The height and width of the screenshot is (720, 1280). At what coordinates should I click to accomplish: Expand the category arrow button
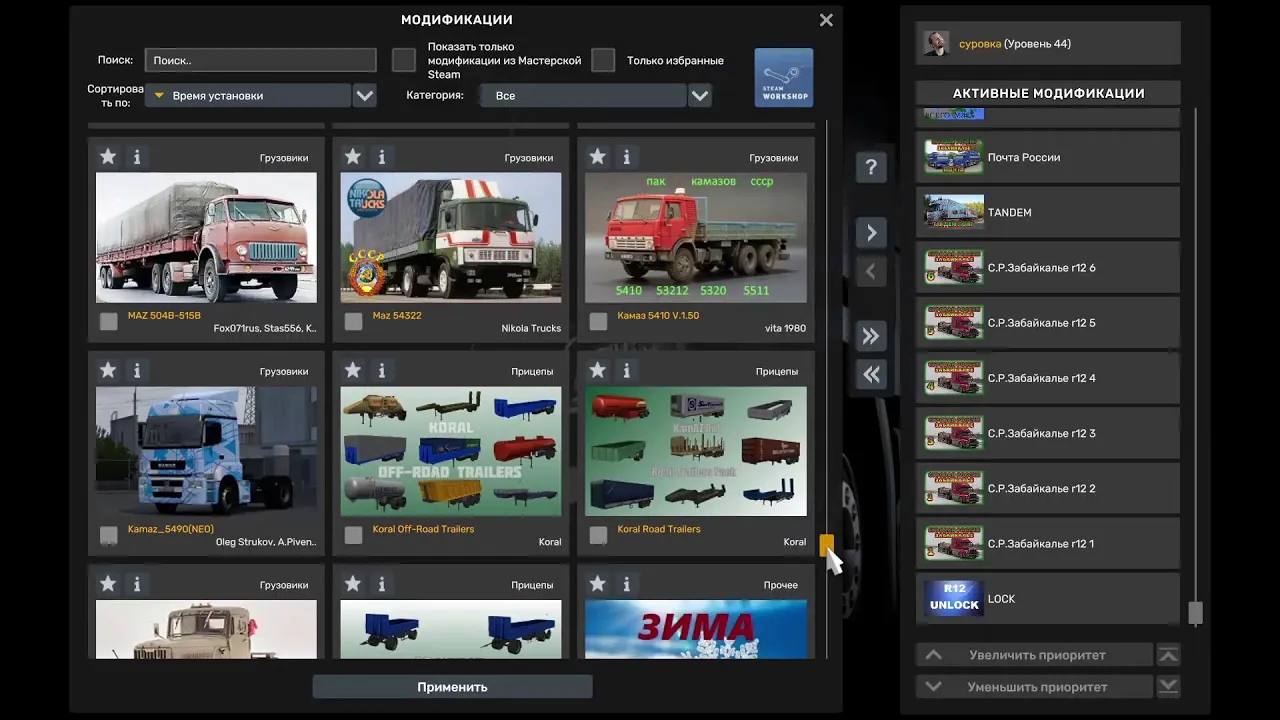(x=700, y=96)
